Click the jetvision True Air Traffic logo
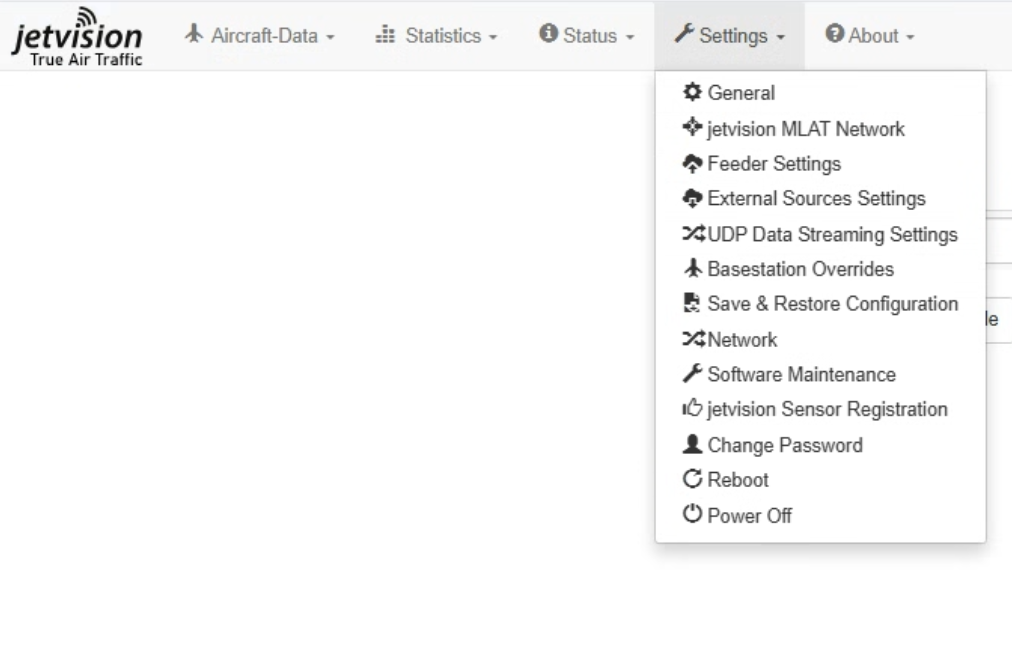Image resolution: width=1012 pixels, height=652 pixels. coord(78,37)
